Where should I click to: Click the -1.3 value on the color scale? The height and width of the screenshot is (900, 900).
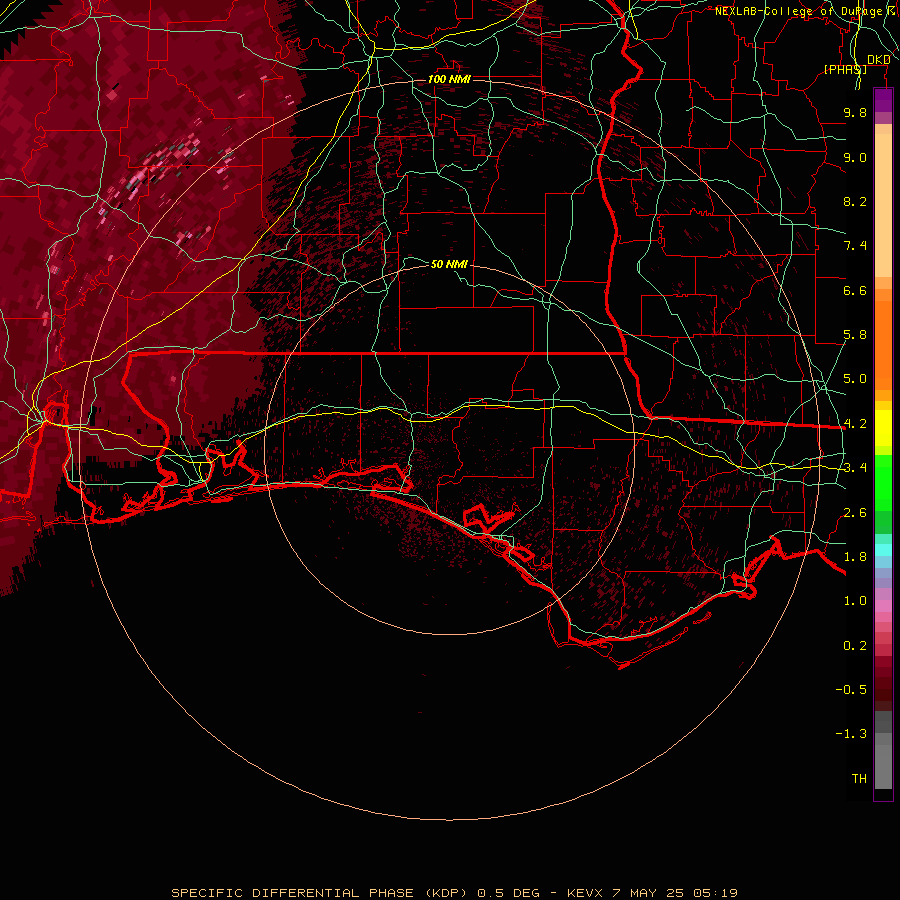pyautogui.click(x=851, y=734)
